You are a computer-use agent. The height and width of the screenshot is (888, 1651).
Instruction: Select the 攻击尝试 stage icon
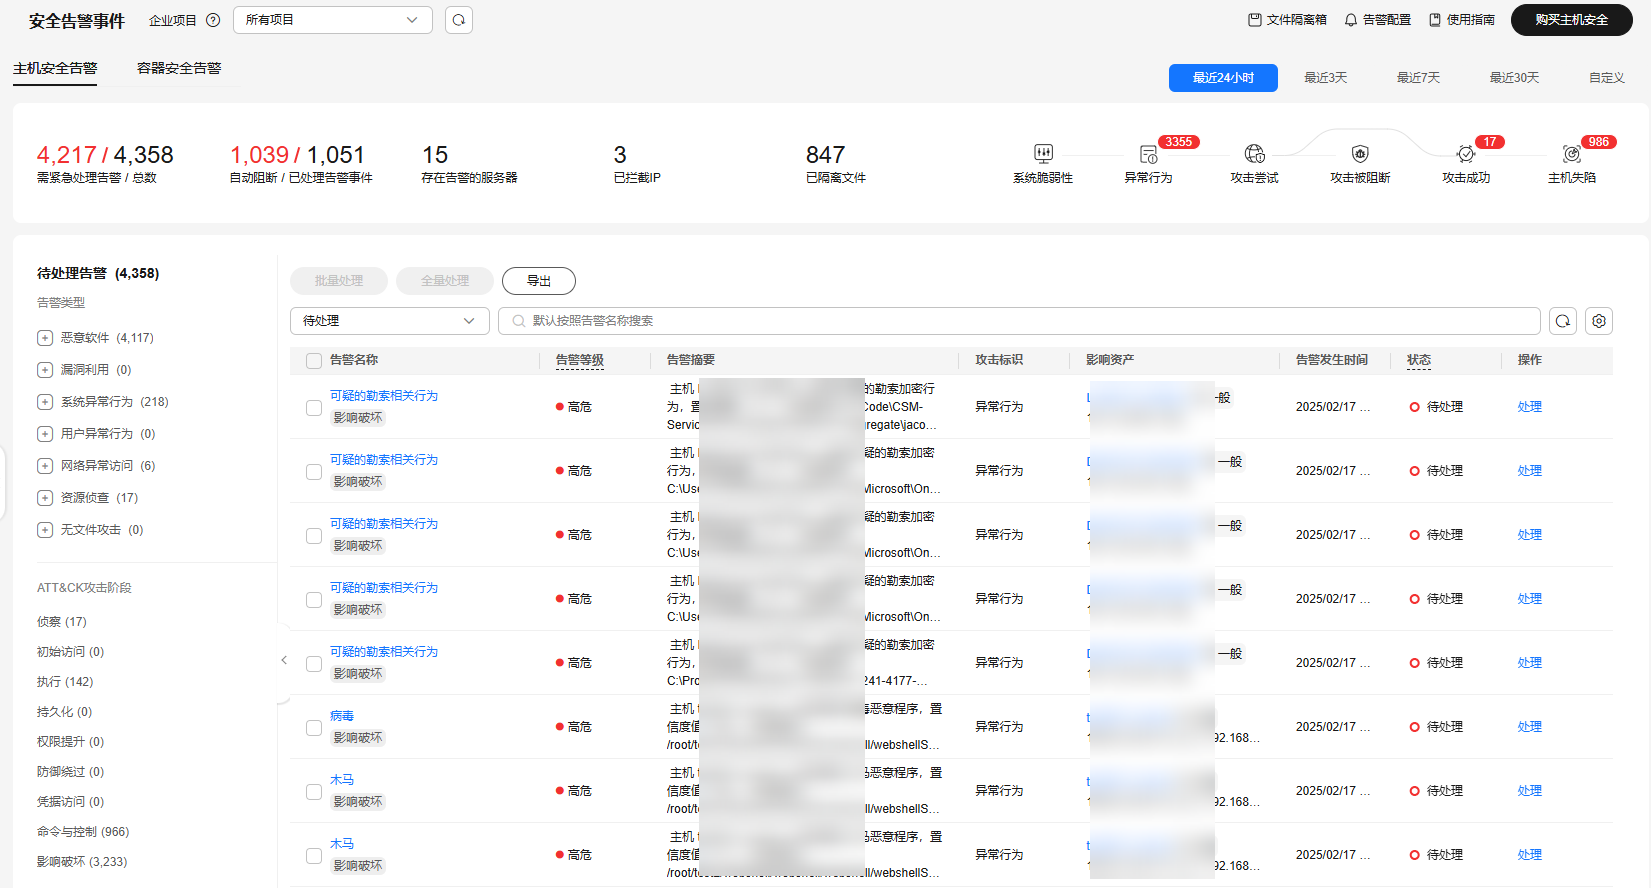1254,153
